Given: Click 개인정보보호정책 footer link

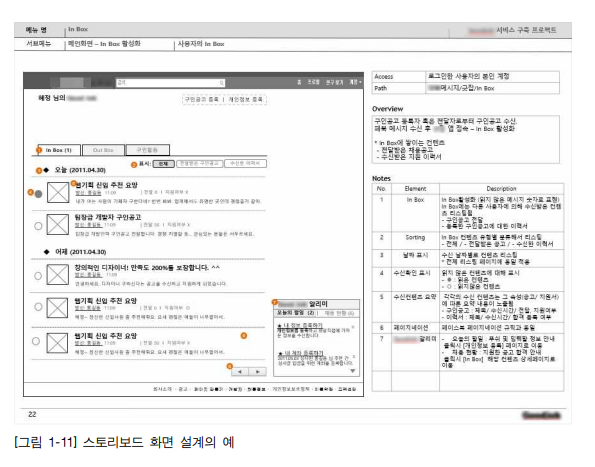Looking at the screenshot, I should click(291, 389).
